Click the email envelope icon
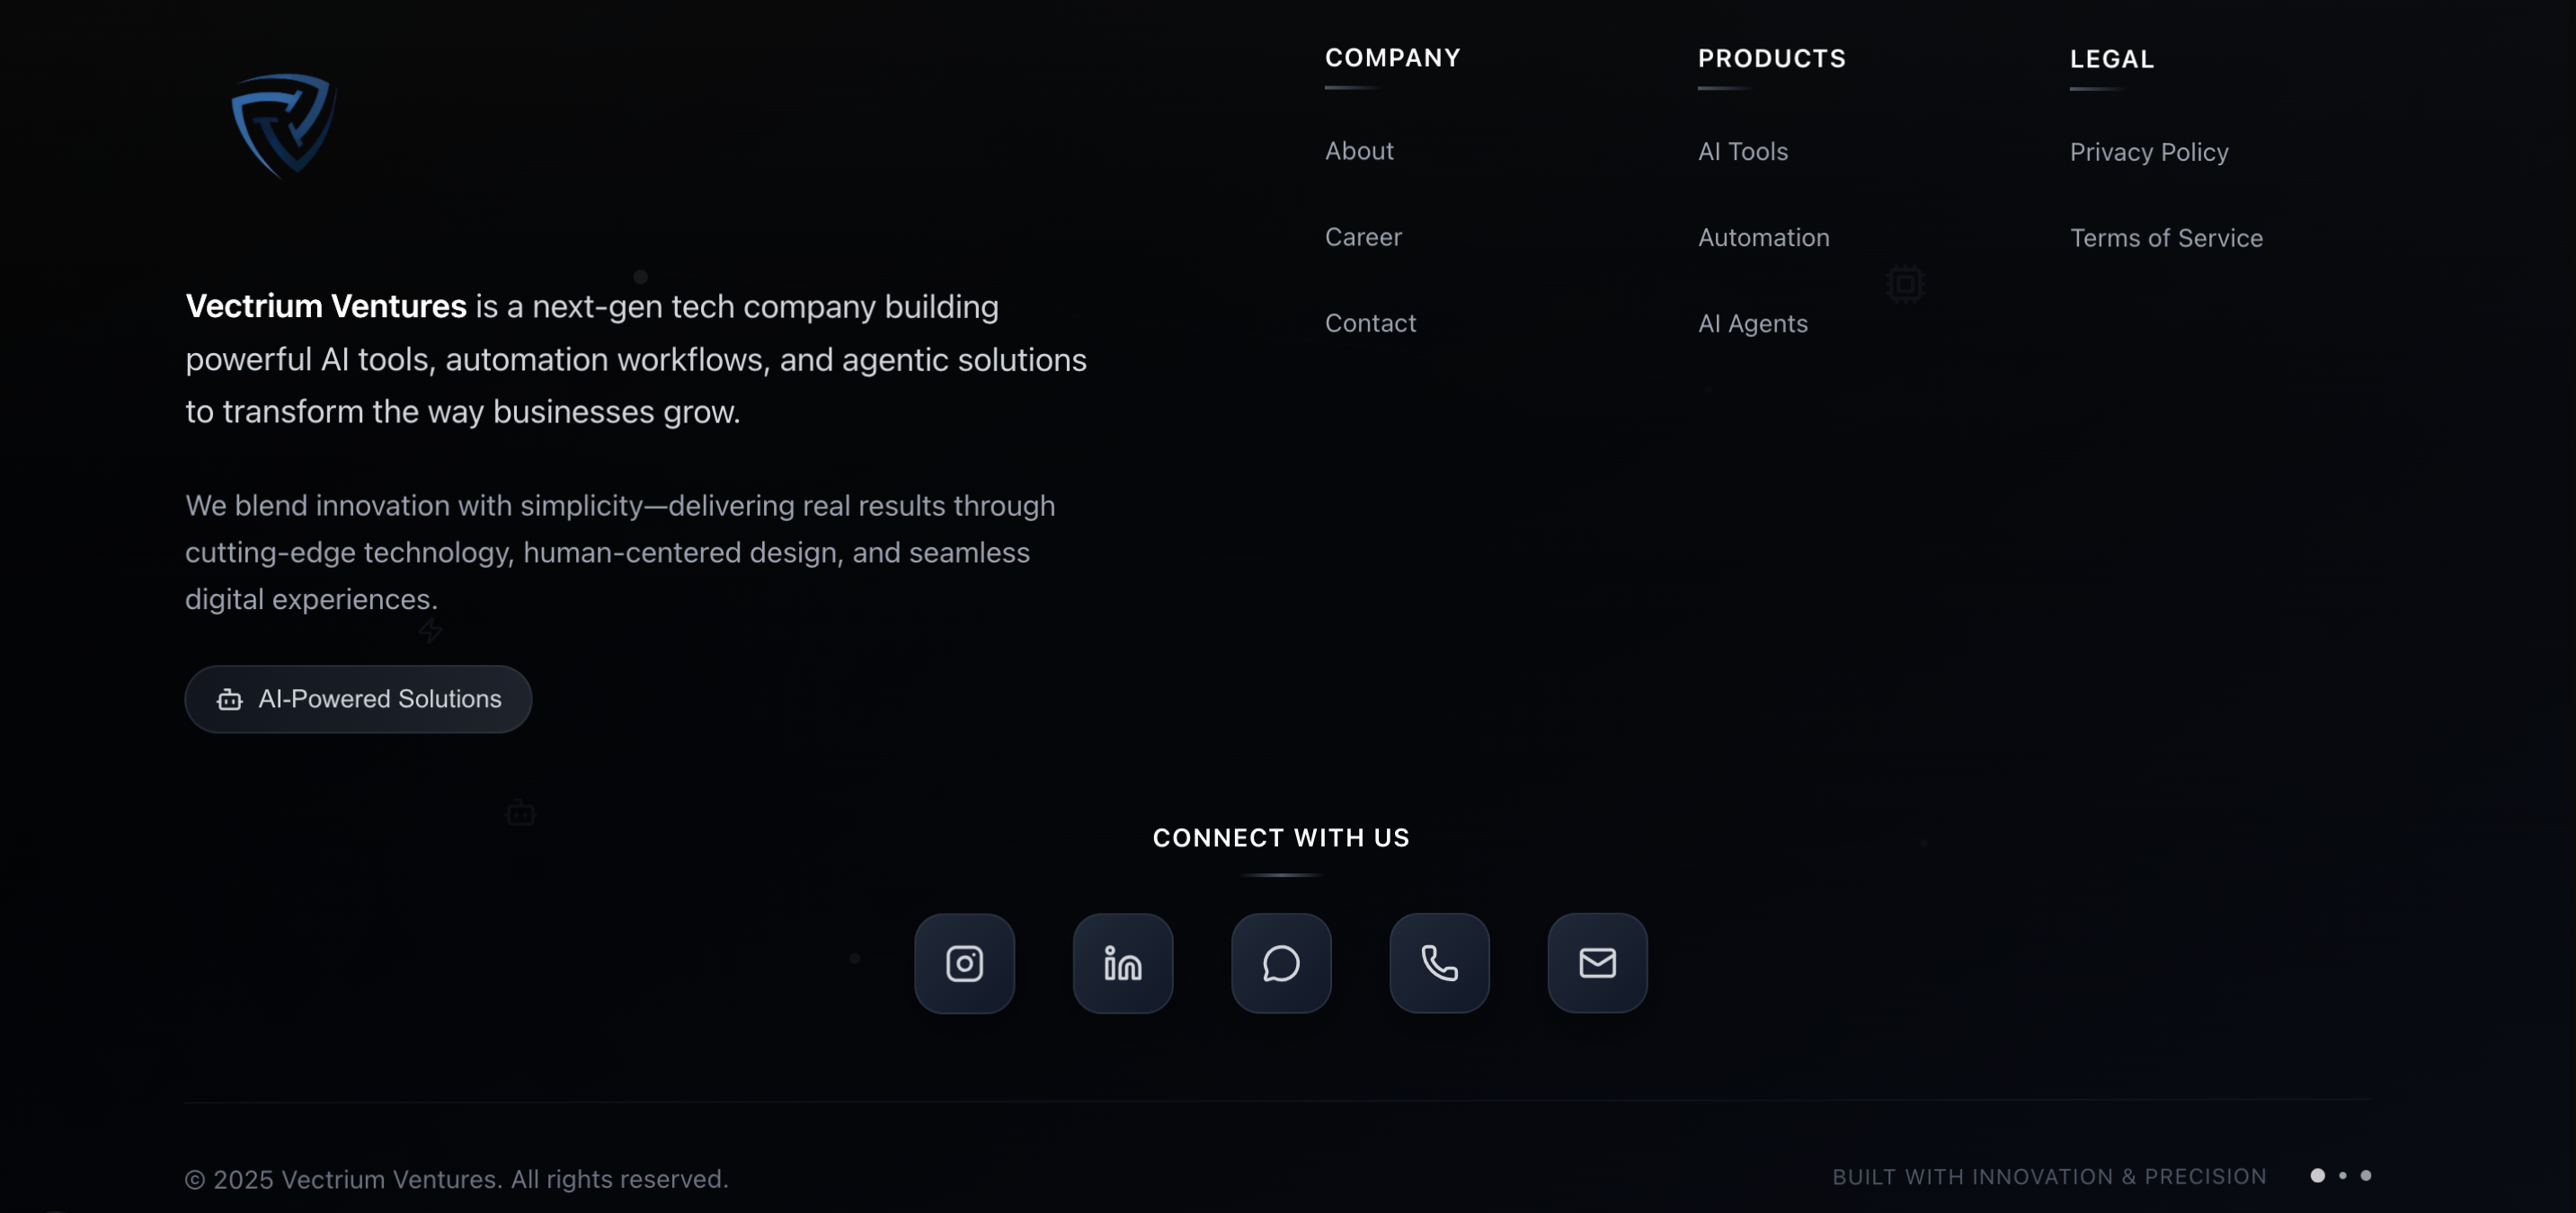 pos(1597,963)
